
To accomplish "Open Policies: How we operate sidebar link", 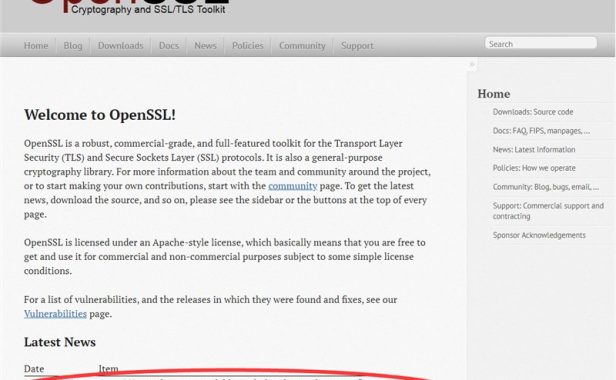I will pyautogui.click(x=534, y=168).
